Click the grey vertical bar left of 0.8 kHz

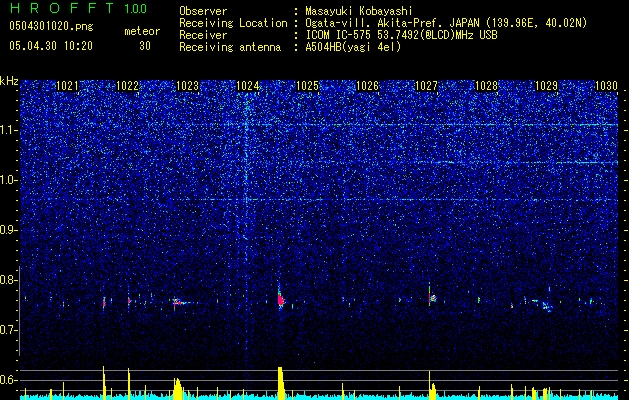click(19, 311)
